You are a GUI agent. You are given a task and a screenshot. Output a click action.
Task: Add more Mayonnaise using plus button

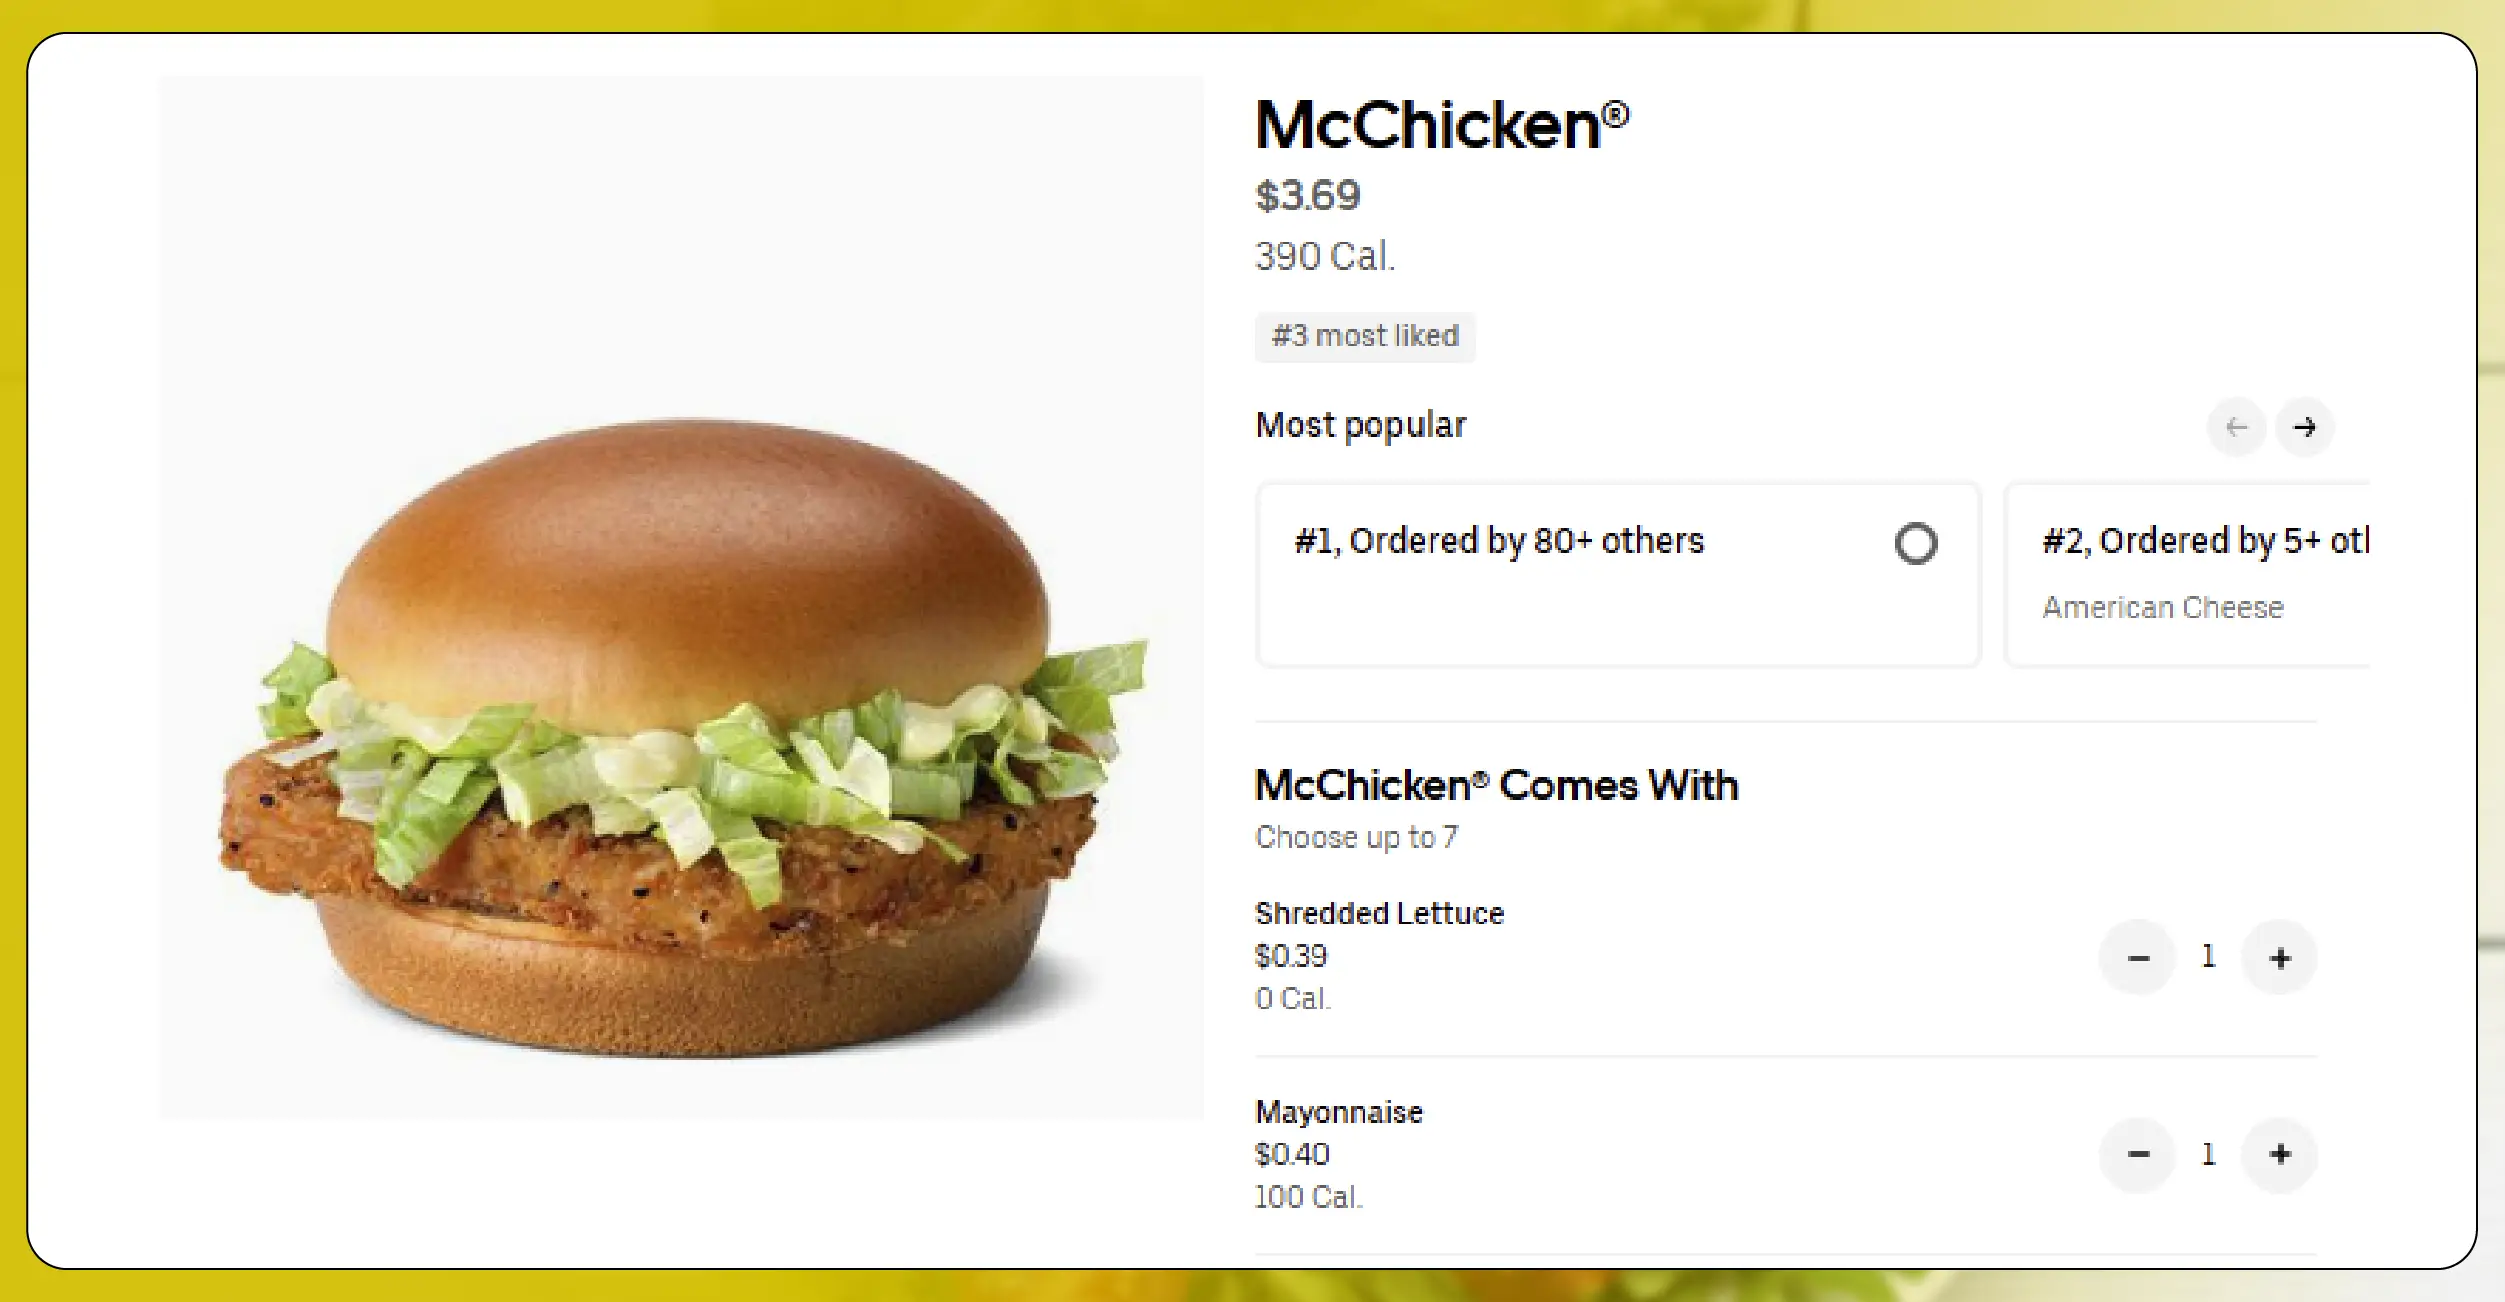tap(2279, 1154)
